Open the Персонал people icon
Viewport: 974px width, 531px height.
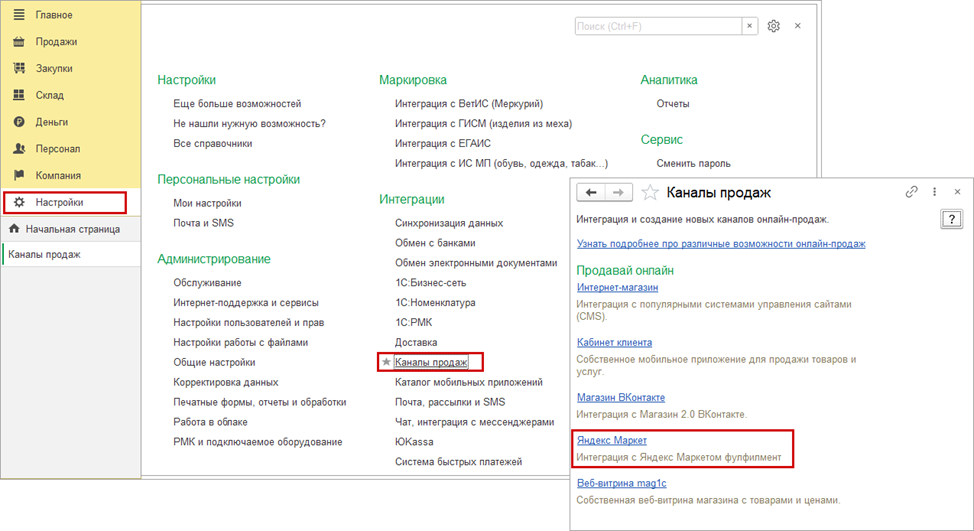point(17,148)
